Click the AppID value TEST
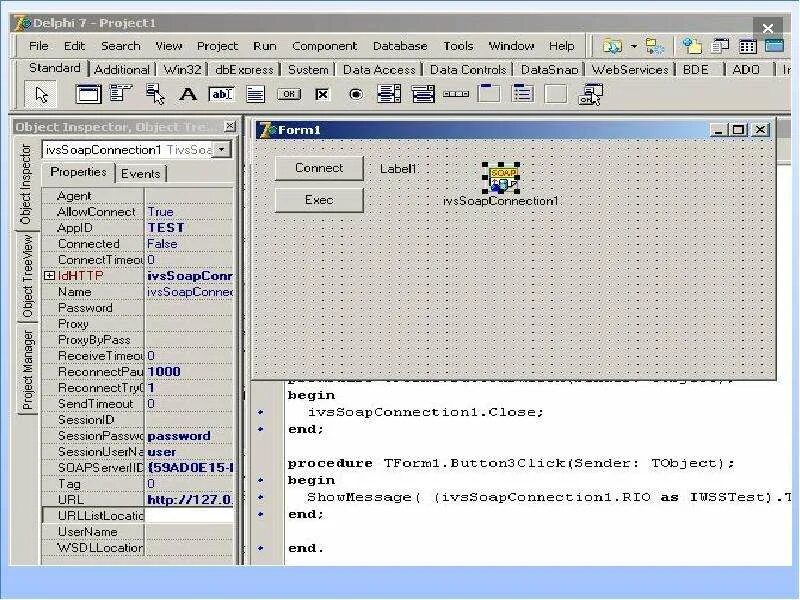The image size is (800, 600). click(189, 228)
